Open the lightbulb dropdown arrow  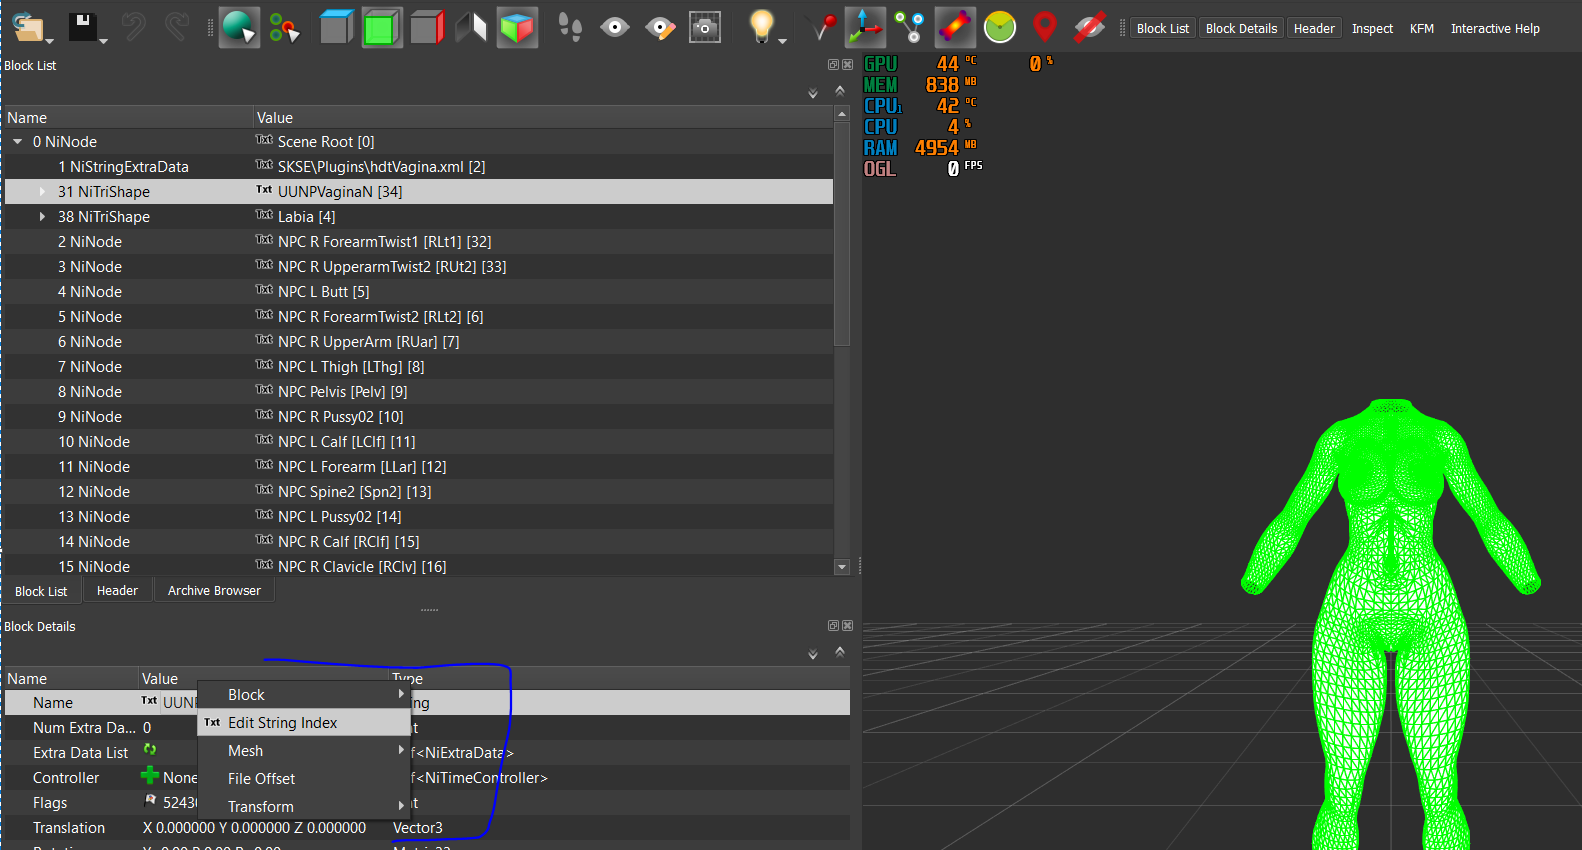click(782, 41)
